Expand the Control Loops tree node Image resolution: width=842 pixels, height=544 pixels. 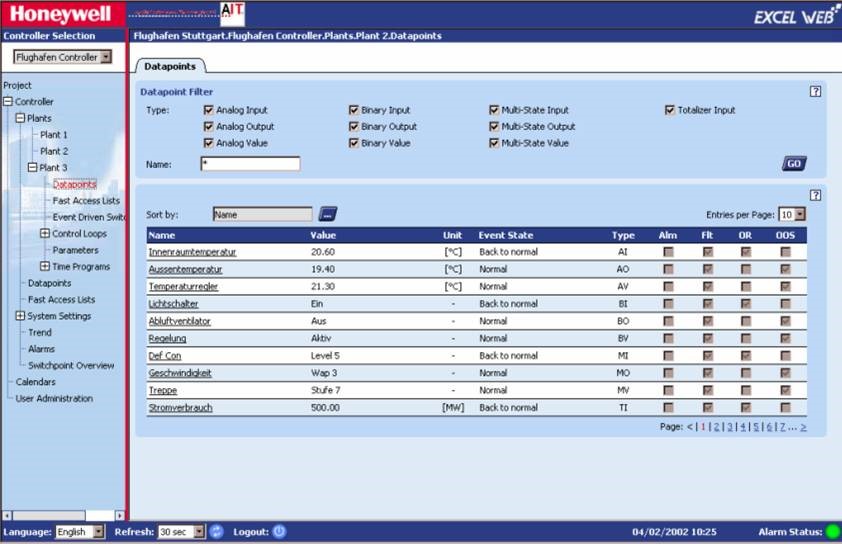tap(45, 234)
